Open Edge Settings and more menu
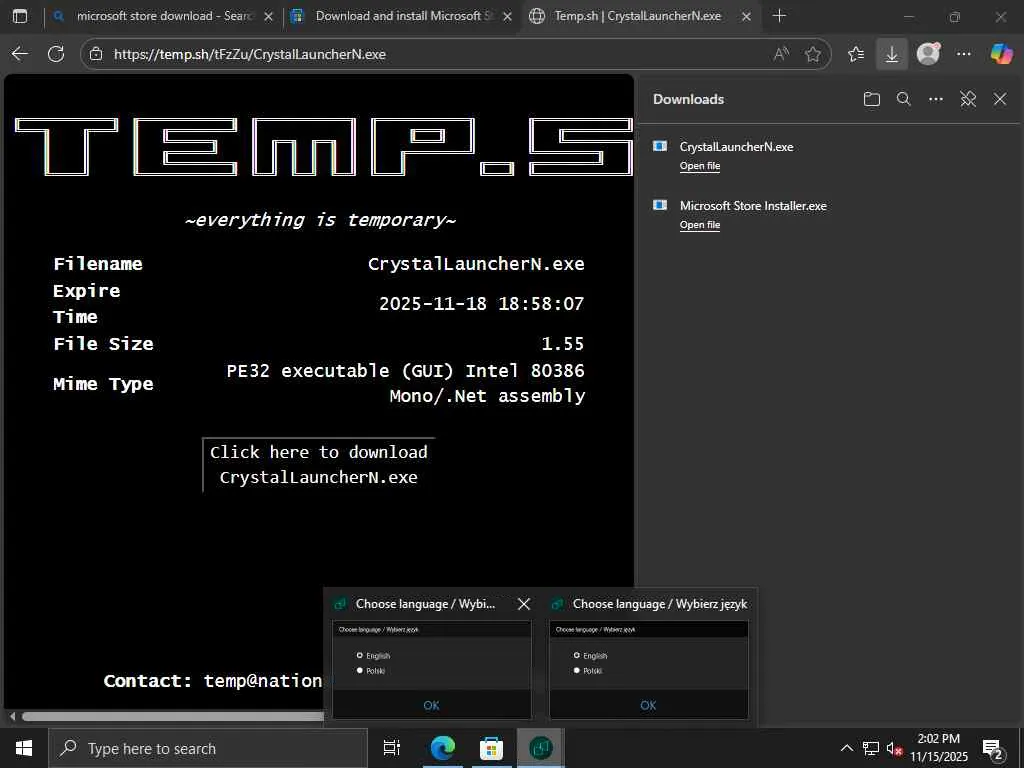1024x768 pixels. coord(964,54)
